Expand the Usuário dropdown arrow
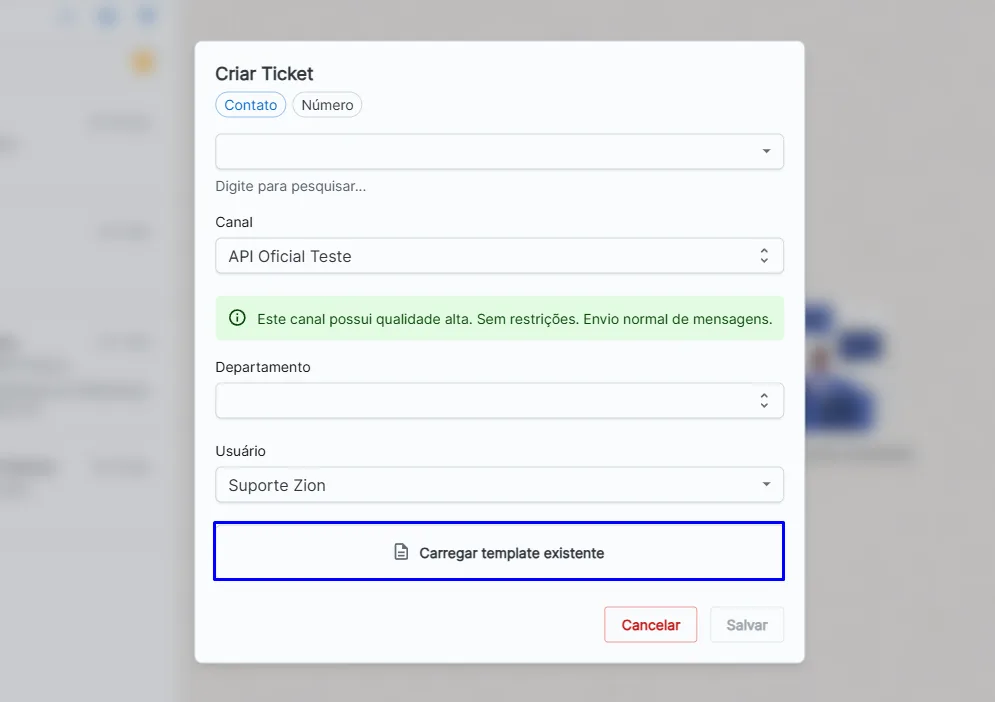The height and width of the screenshot is (702, 995). tap(766, 484)
